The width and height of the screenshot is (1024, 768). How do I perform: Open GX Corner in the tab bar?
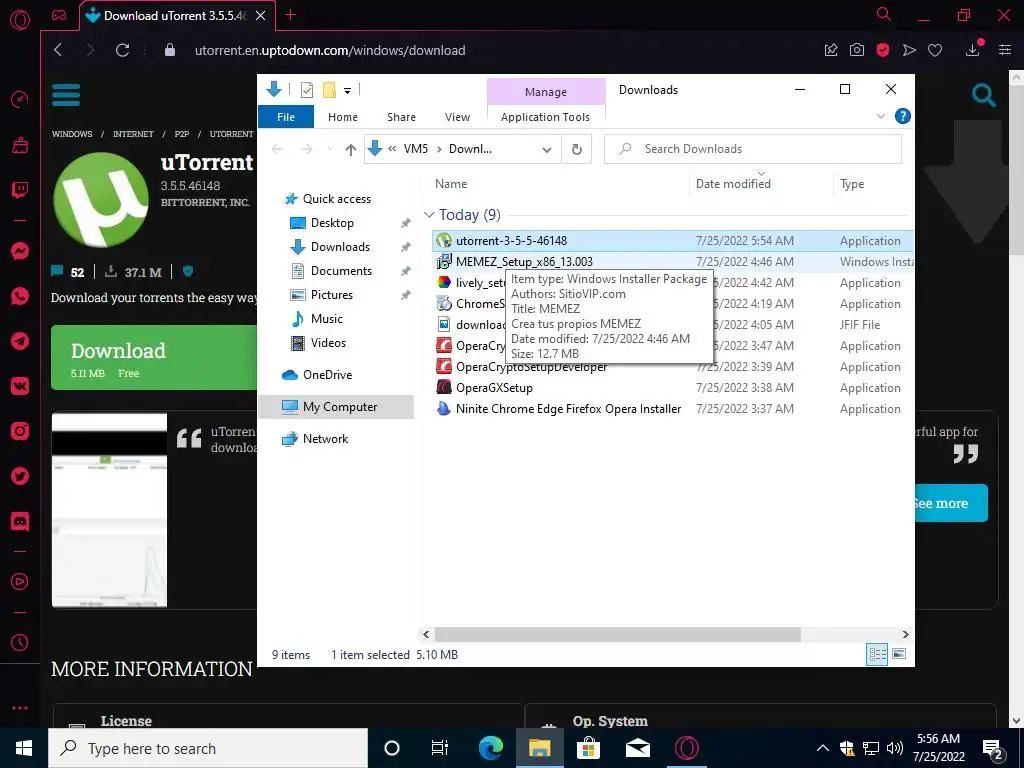[x=59, y=15]
